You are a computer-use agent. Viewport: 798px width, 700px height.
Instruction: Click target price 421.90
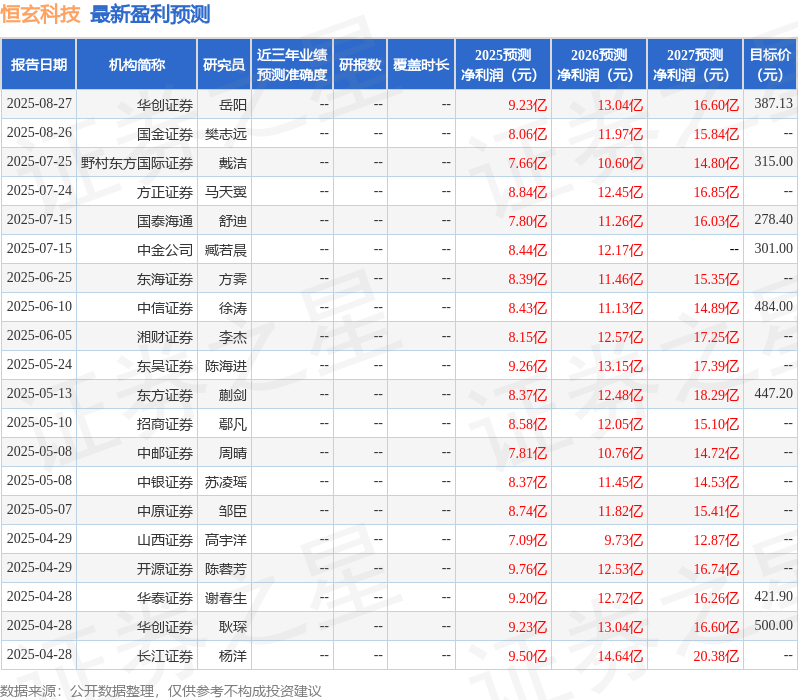click(773, 597)
